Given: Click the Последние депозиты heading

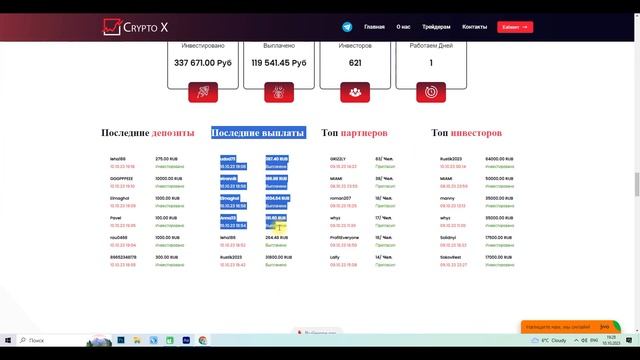Looking at the screenshot, I should 148,133.
